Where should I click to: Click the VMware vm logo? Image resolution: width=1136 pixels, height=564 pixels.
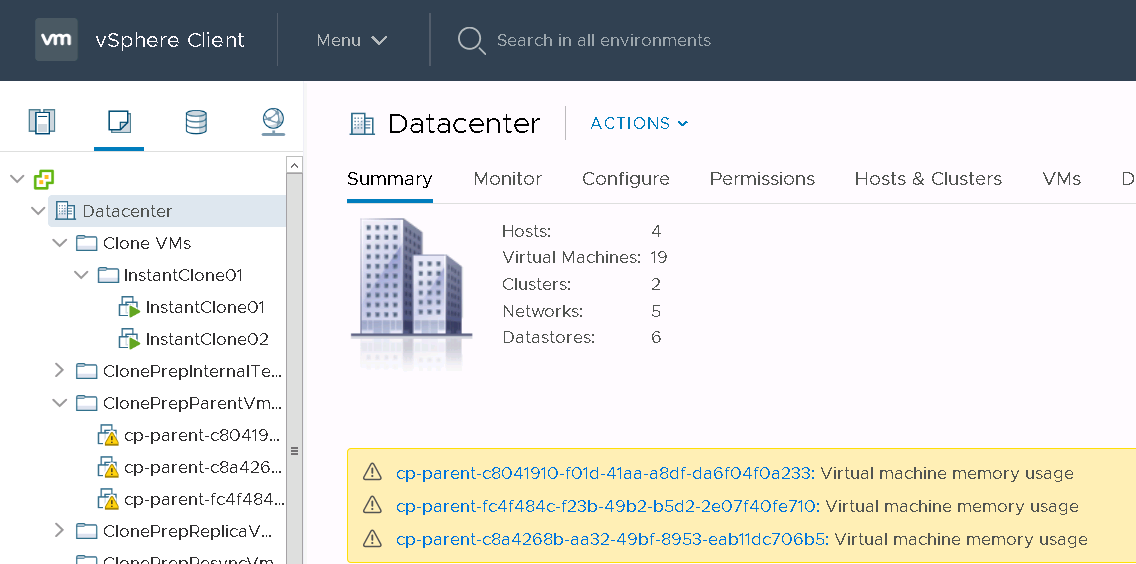pos(57,39)
